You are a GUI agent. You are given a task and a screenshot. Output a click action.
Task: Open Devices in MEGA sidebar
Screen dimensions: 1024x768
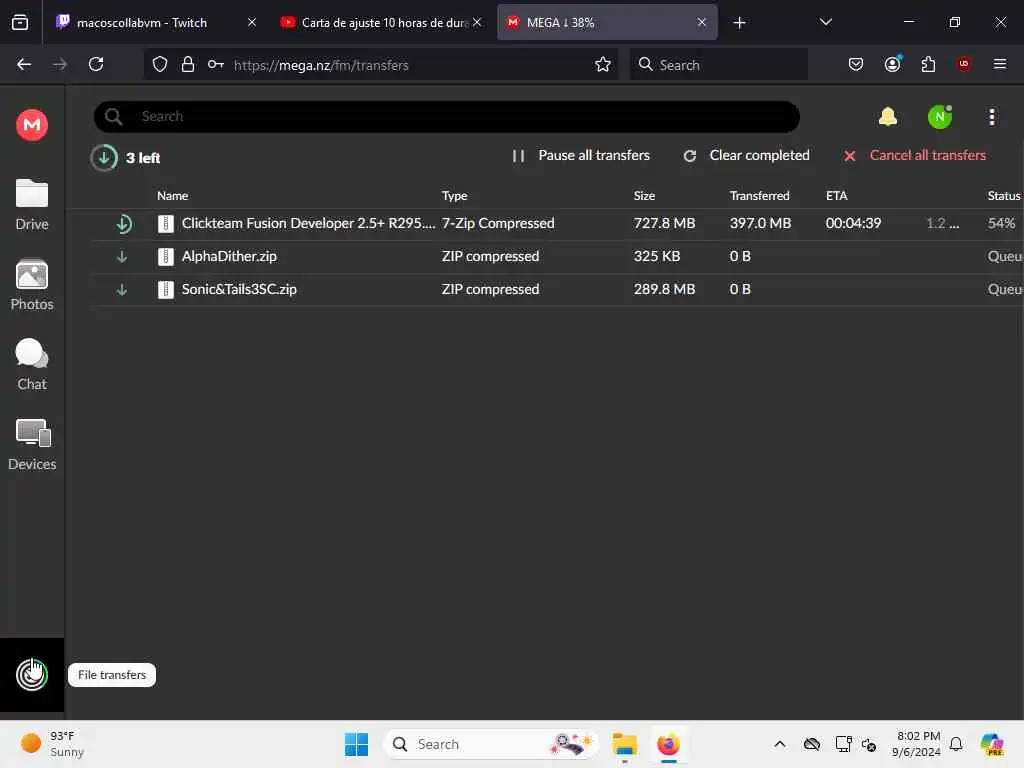coord(32,445)
